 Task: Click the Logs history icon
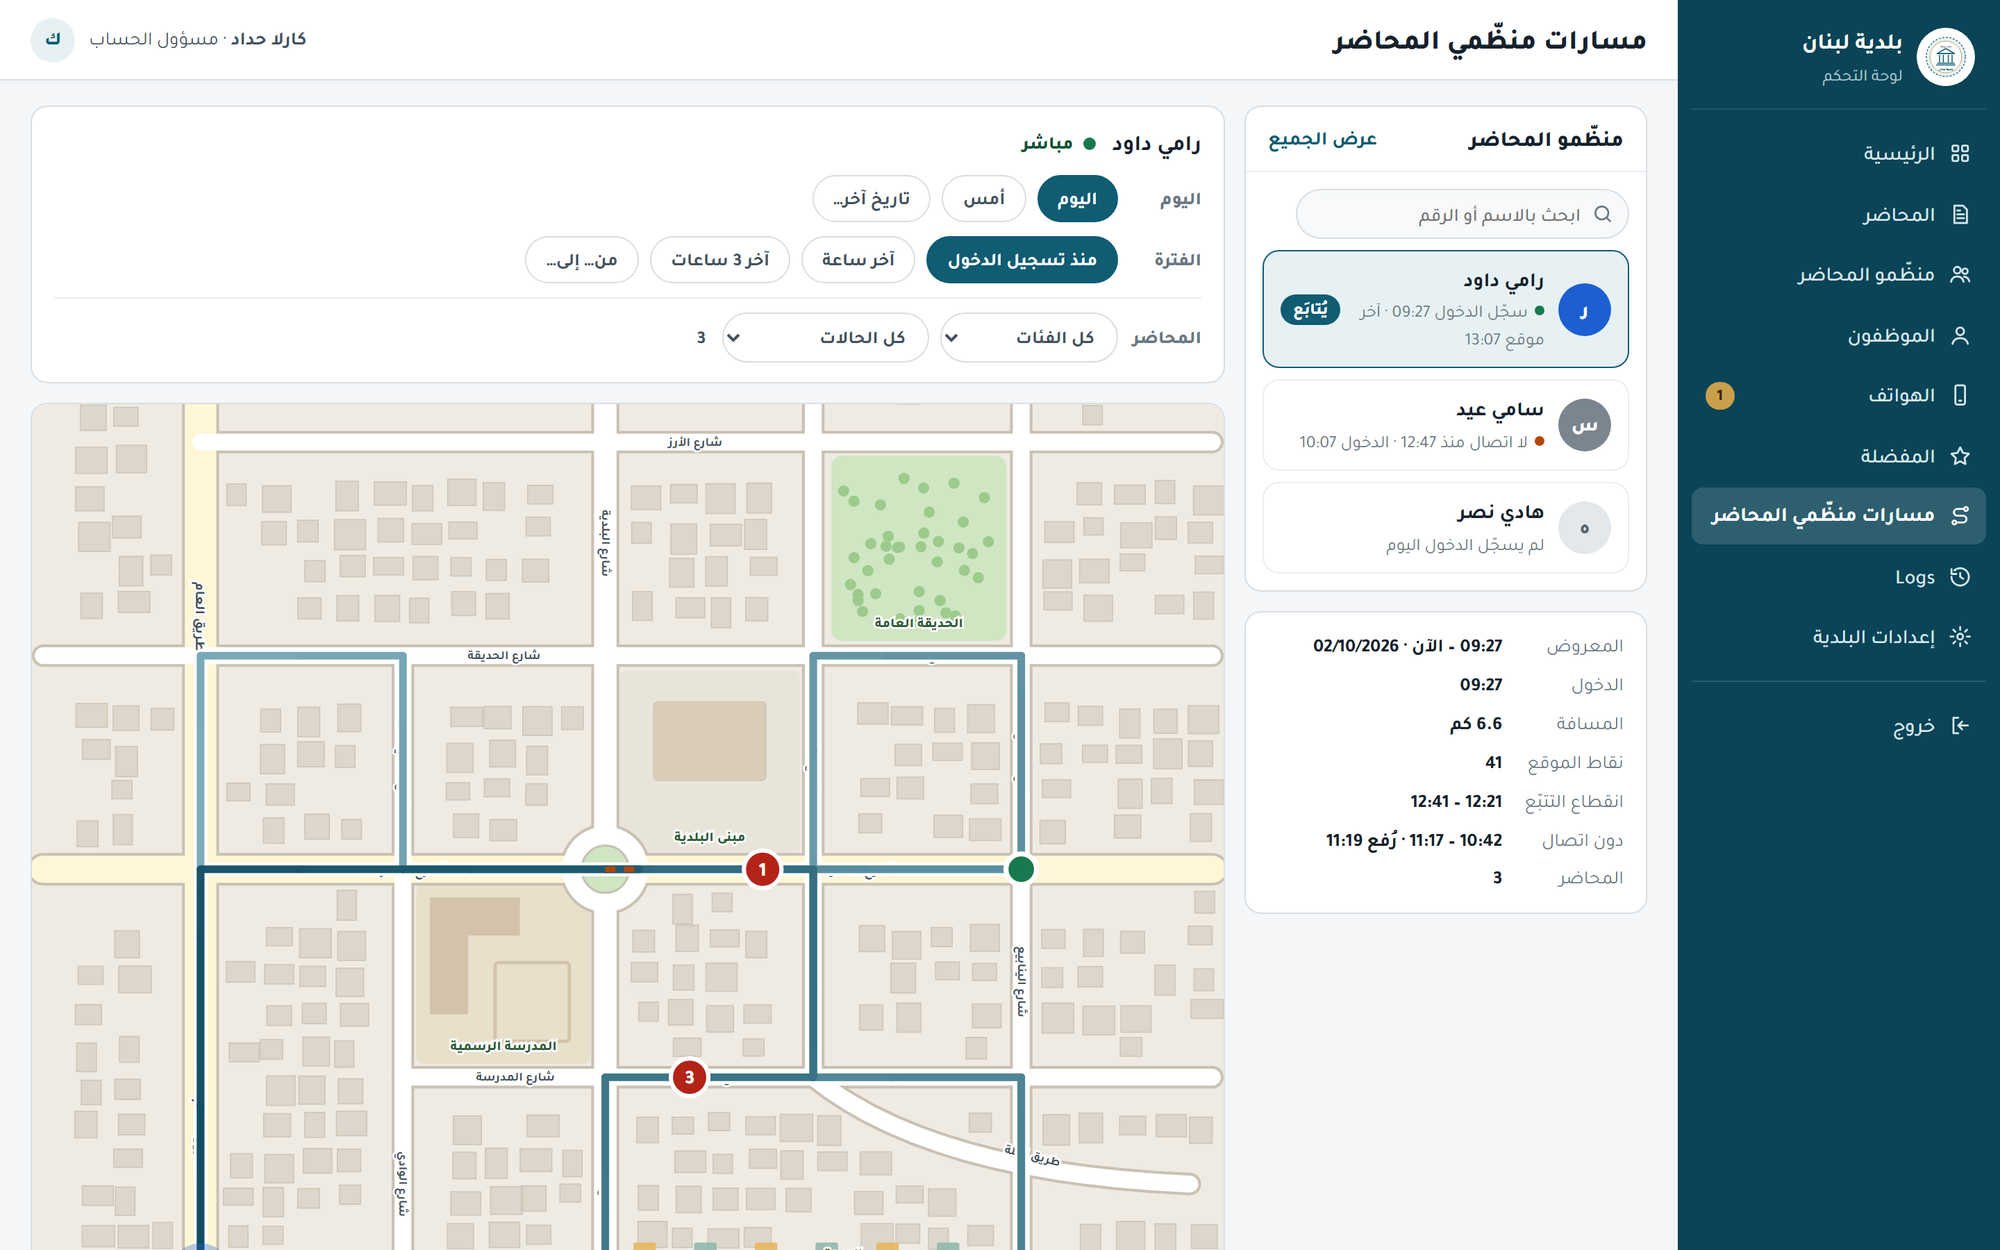point(1960,577)
